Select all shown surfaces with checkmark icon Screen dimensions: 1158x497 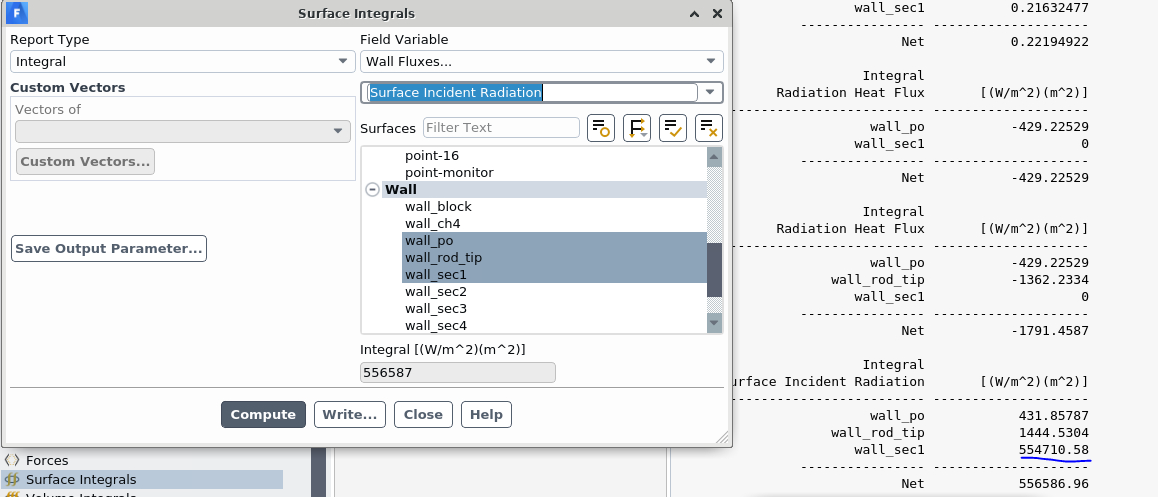[x=673, y=128]
